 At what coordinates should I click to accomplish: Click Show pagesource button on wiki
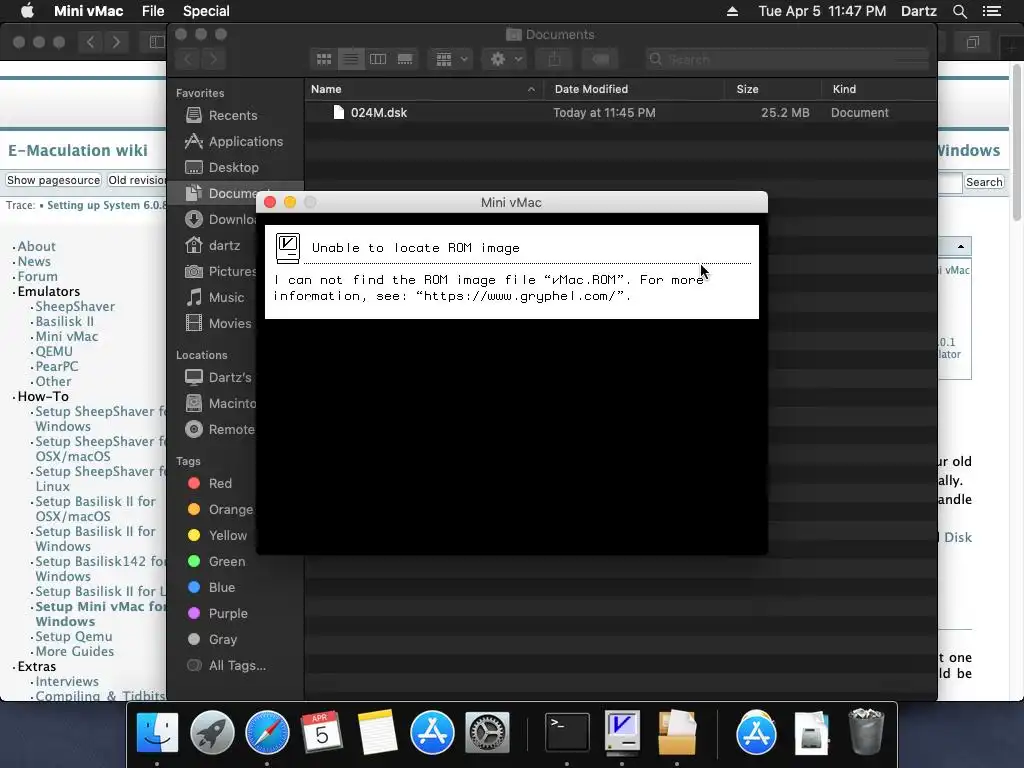[x=54, y=180]
